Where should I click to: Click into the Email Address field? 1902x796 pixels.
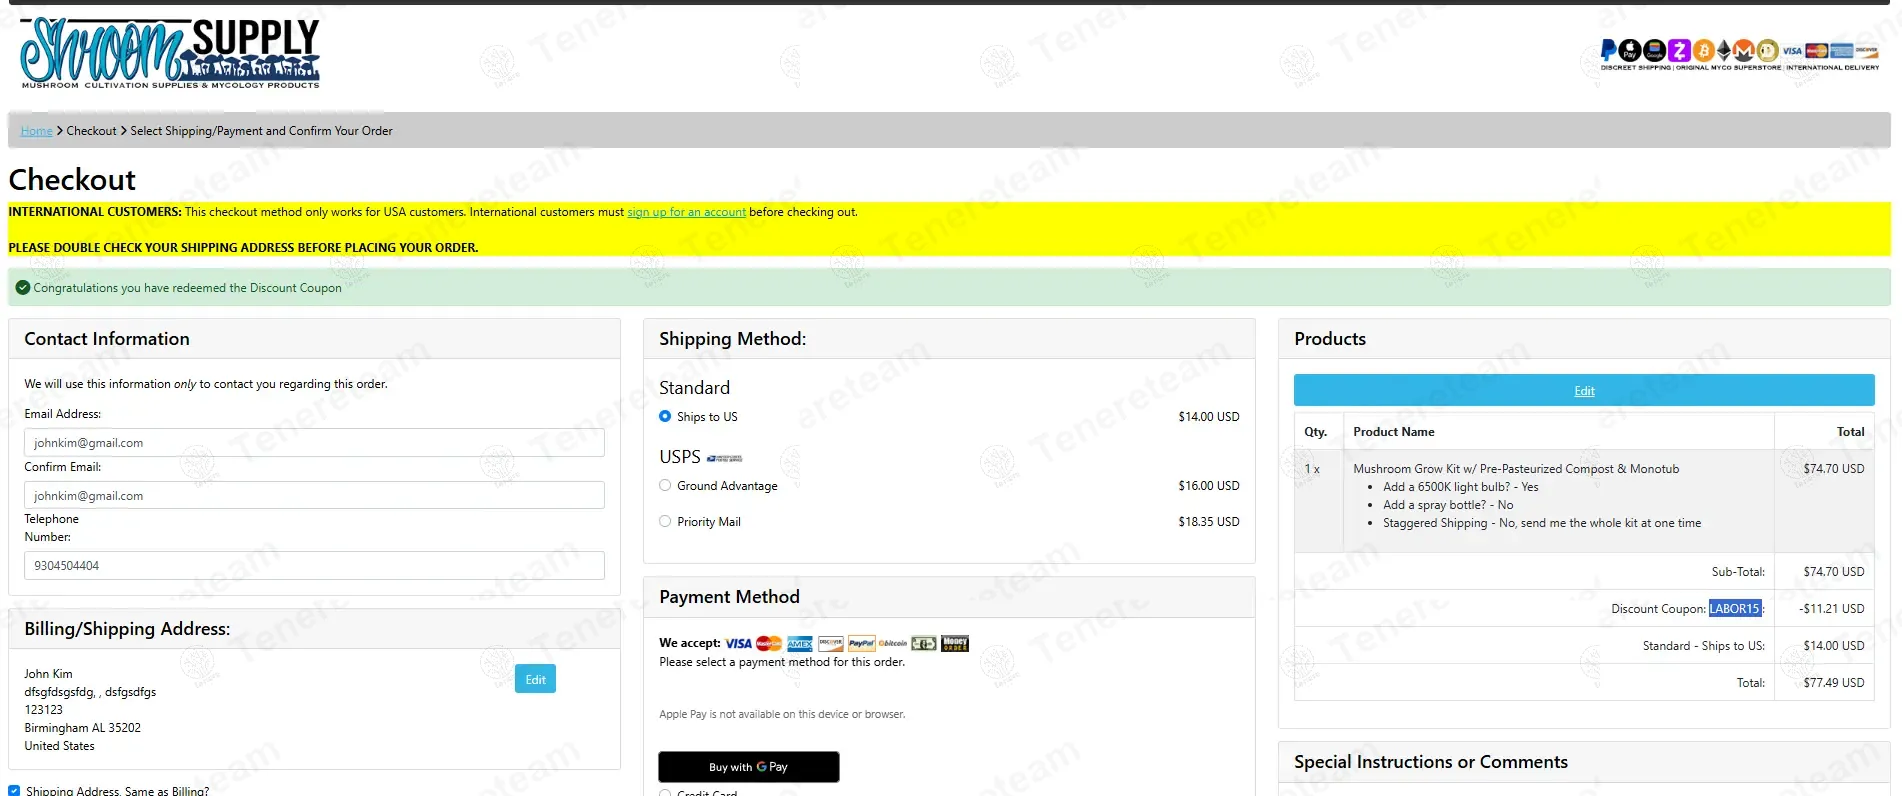[314, 442]
